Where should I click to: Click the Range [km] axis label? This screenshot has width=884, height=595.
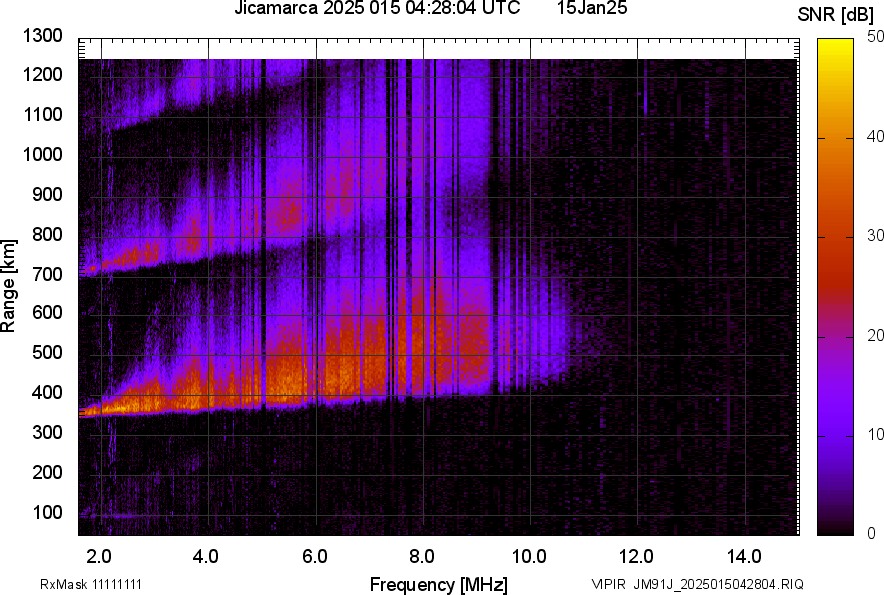click(9, 286)
